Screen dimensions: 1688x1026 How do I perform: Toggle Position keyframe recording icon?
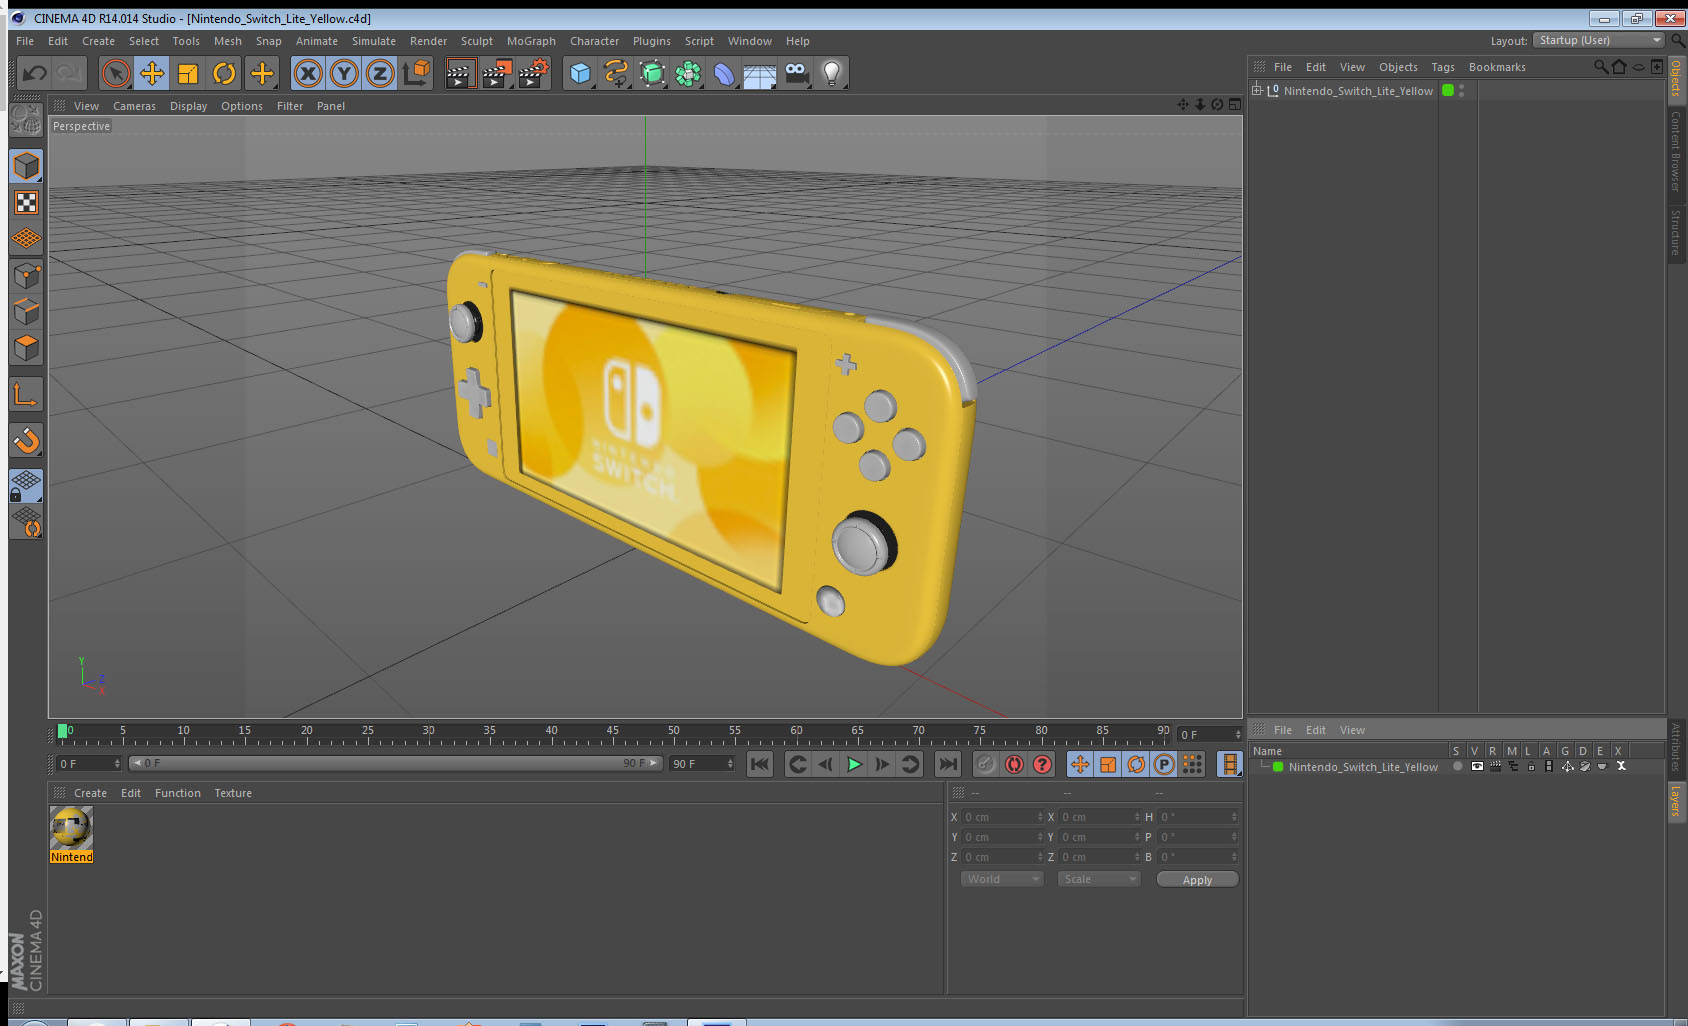point(1080,764)
